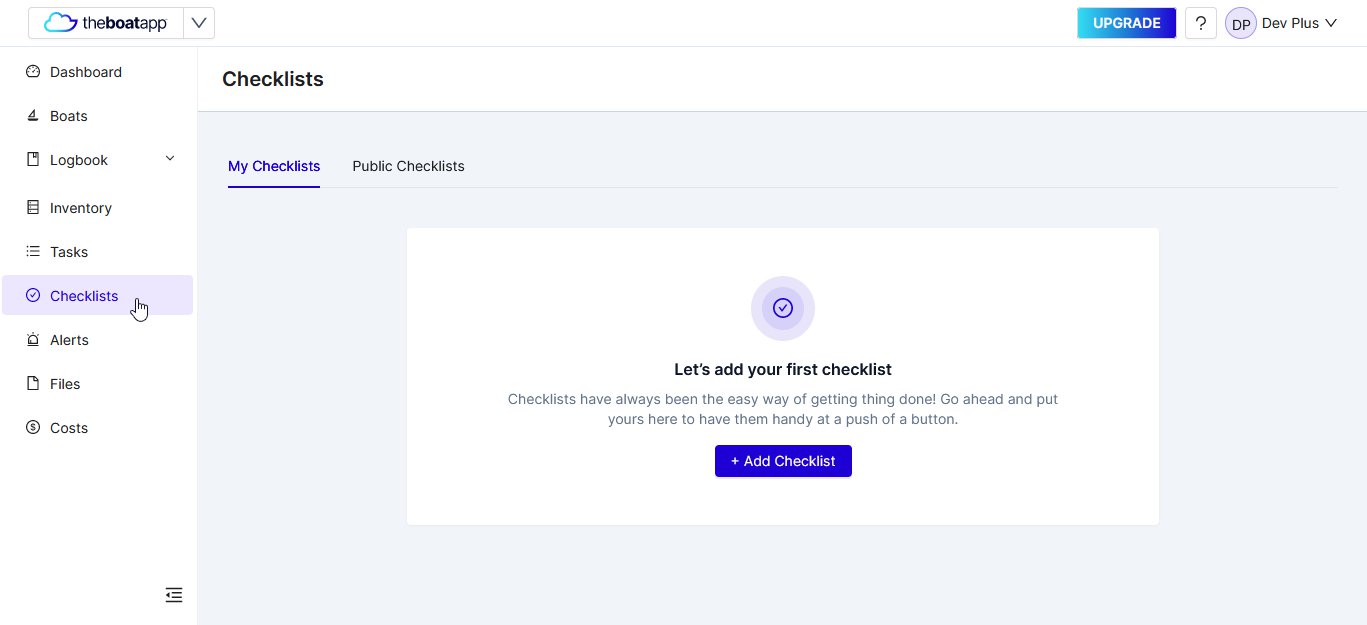Click the Costs dollar icon
1367x625 pixels.
tap(33, 428)
